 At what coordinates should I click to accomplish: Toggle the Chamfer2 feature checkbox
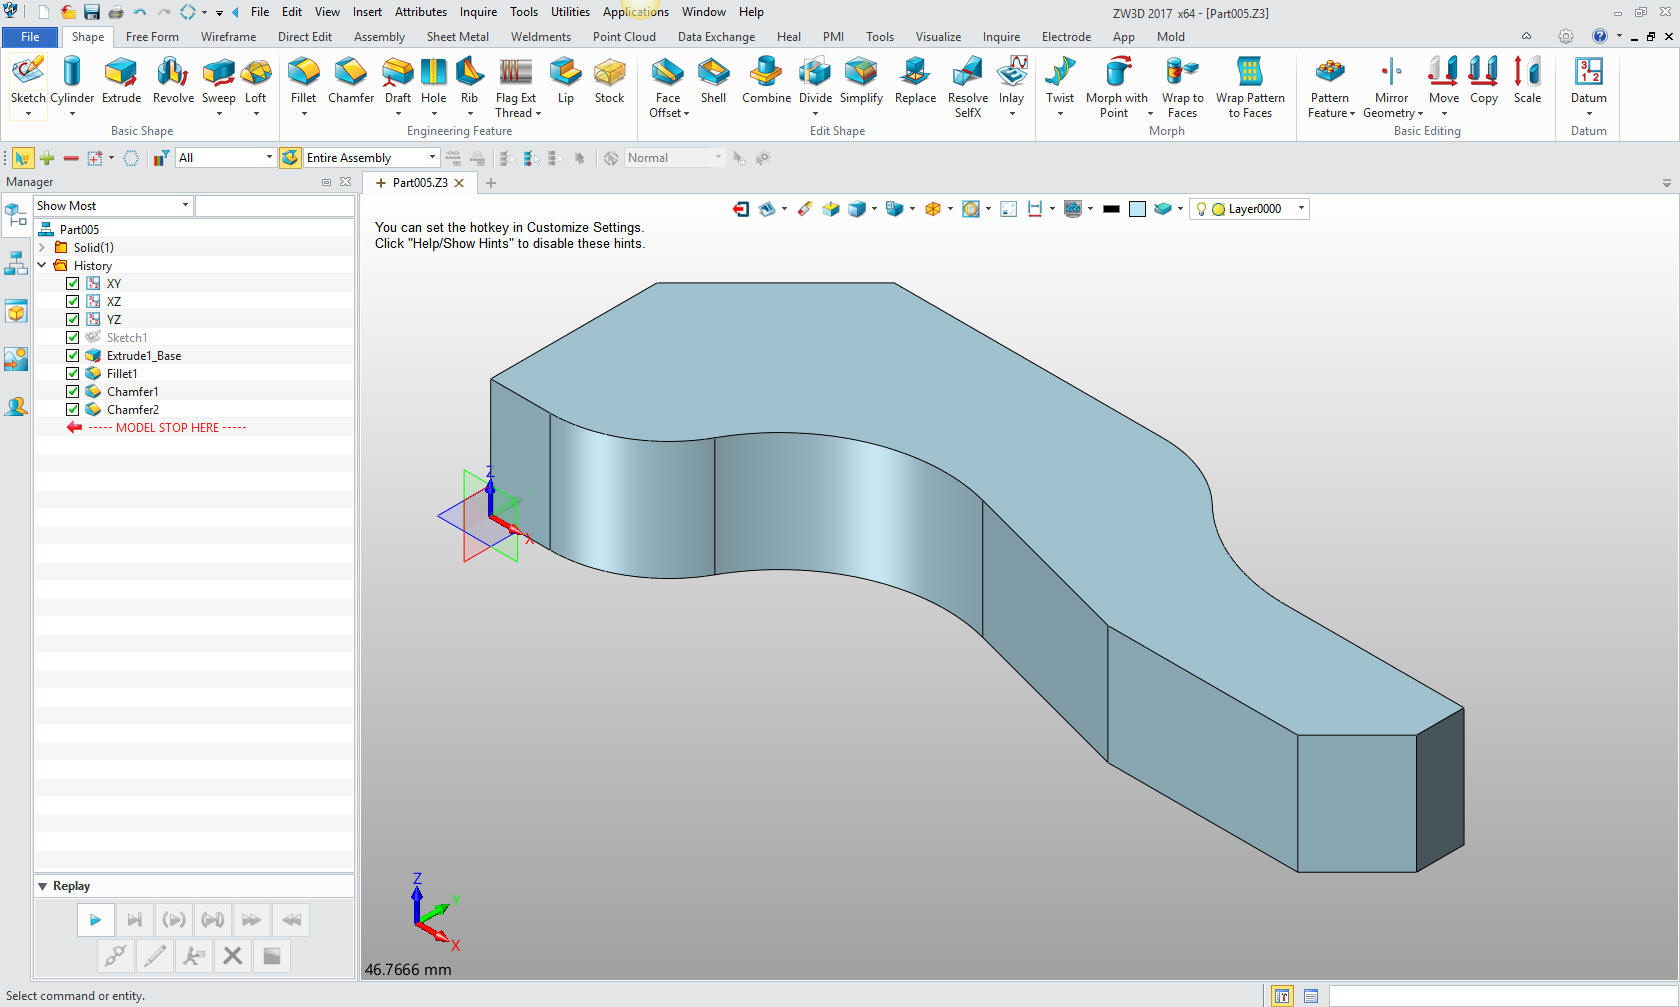(73, 410)
